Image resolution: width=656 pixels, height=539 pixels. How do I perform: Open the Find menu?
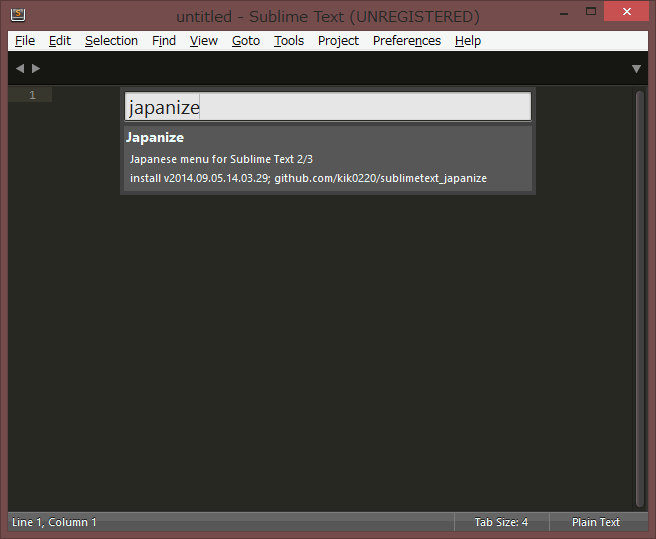click(164, 41)
